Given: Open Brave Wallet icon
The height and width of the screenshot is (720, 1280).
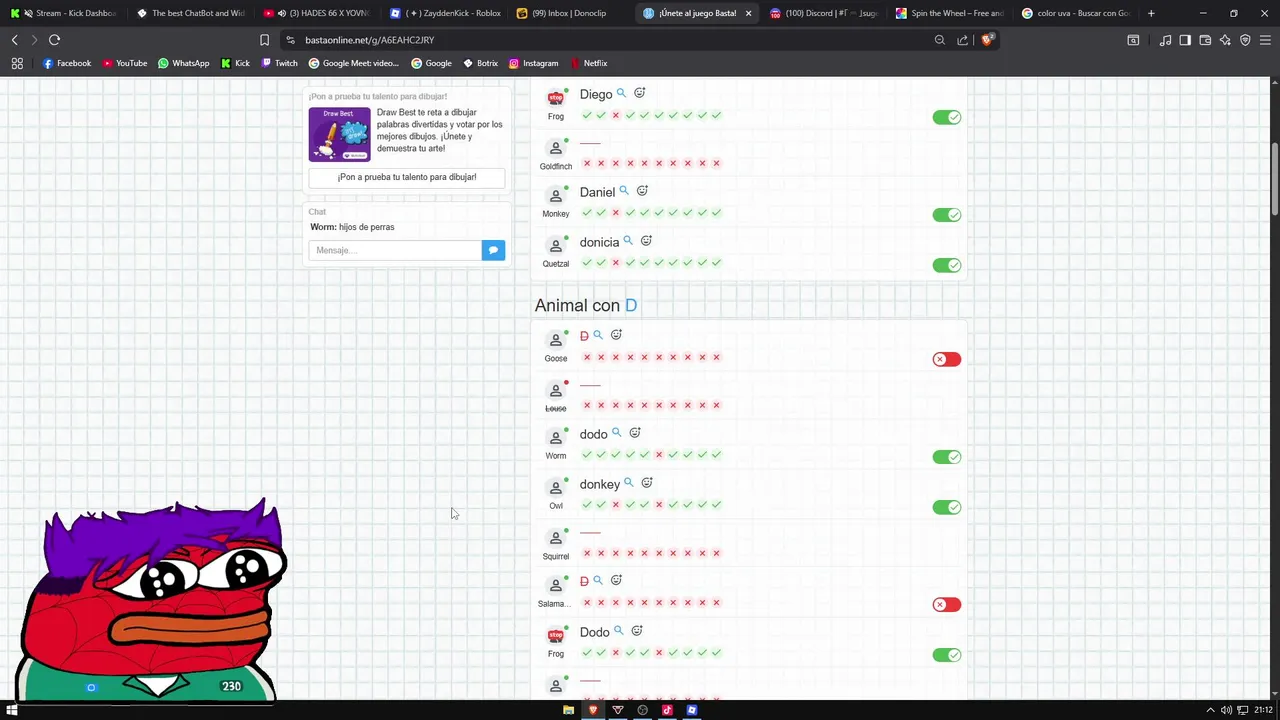Looking at the screenshot, I should point(1205,40).
